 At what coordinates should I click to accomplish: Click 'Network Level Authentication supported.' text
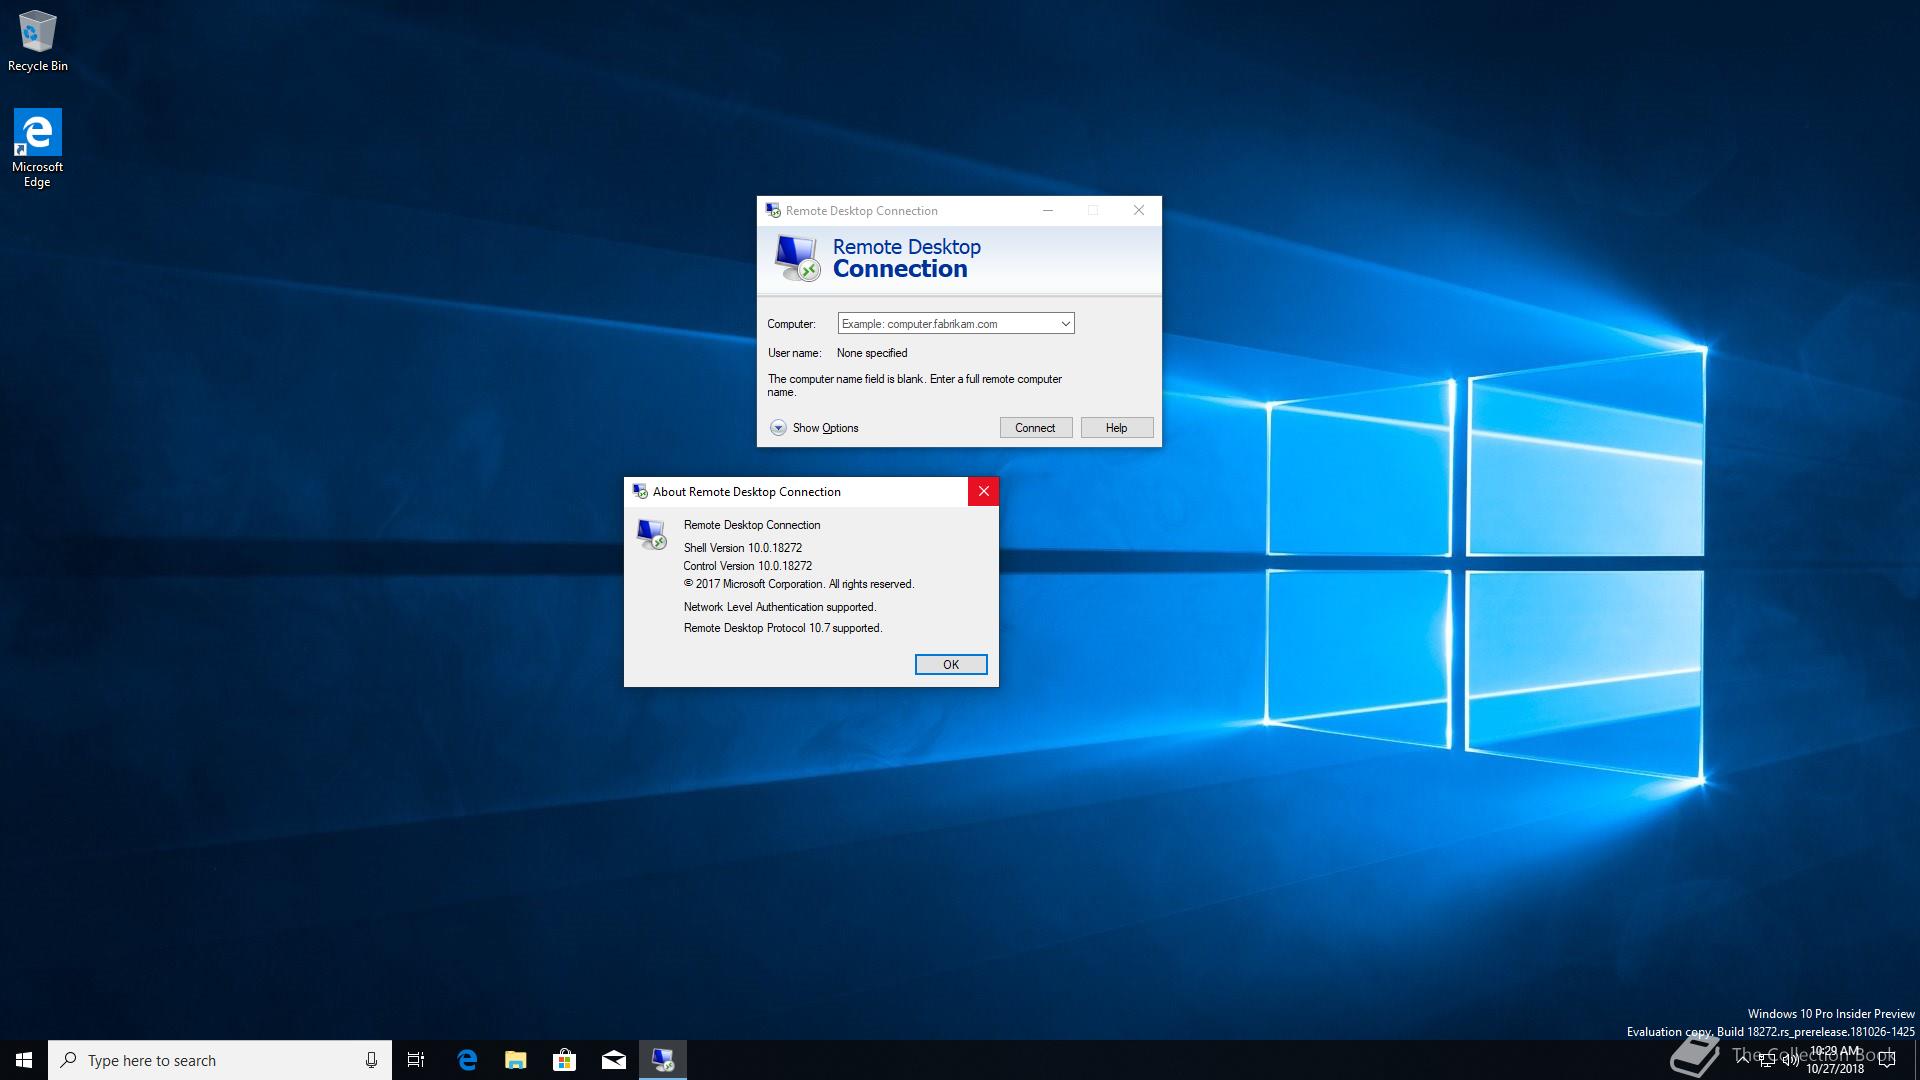coord(780,607)
